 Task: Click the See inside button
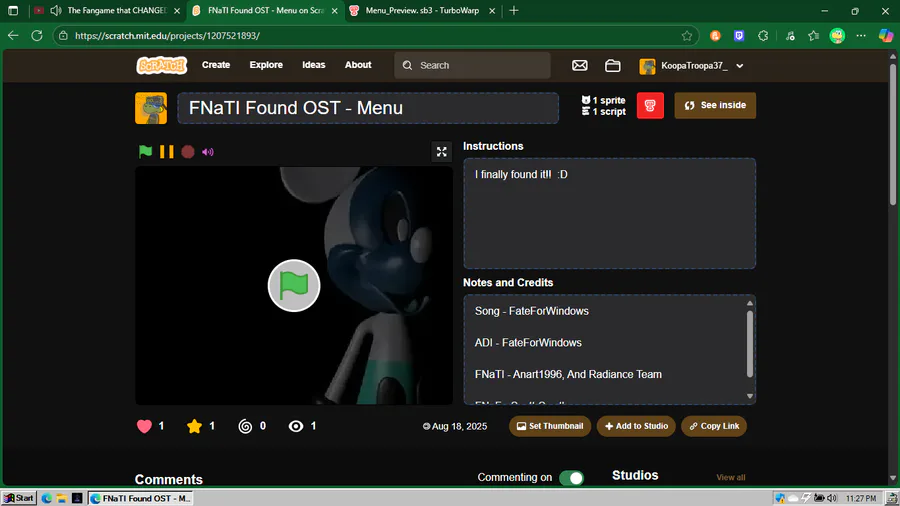(715, 106)
